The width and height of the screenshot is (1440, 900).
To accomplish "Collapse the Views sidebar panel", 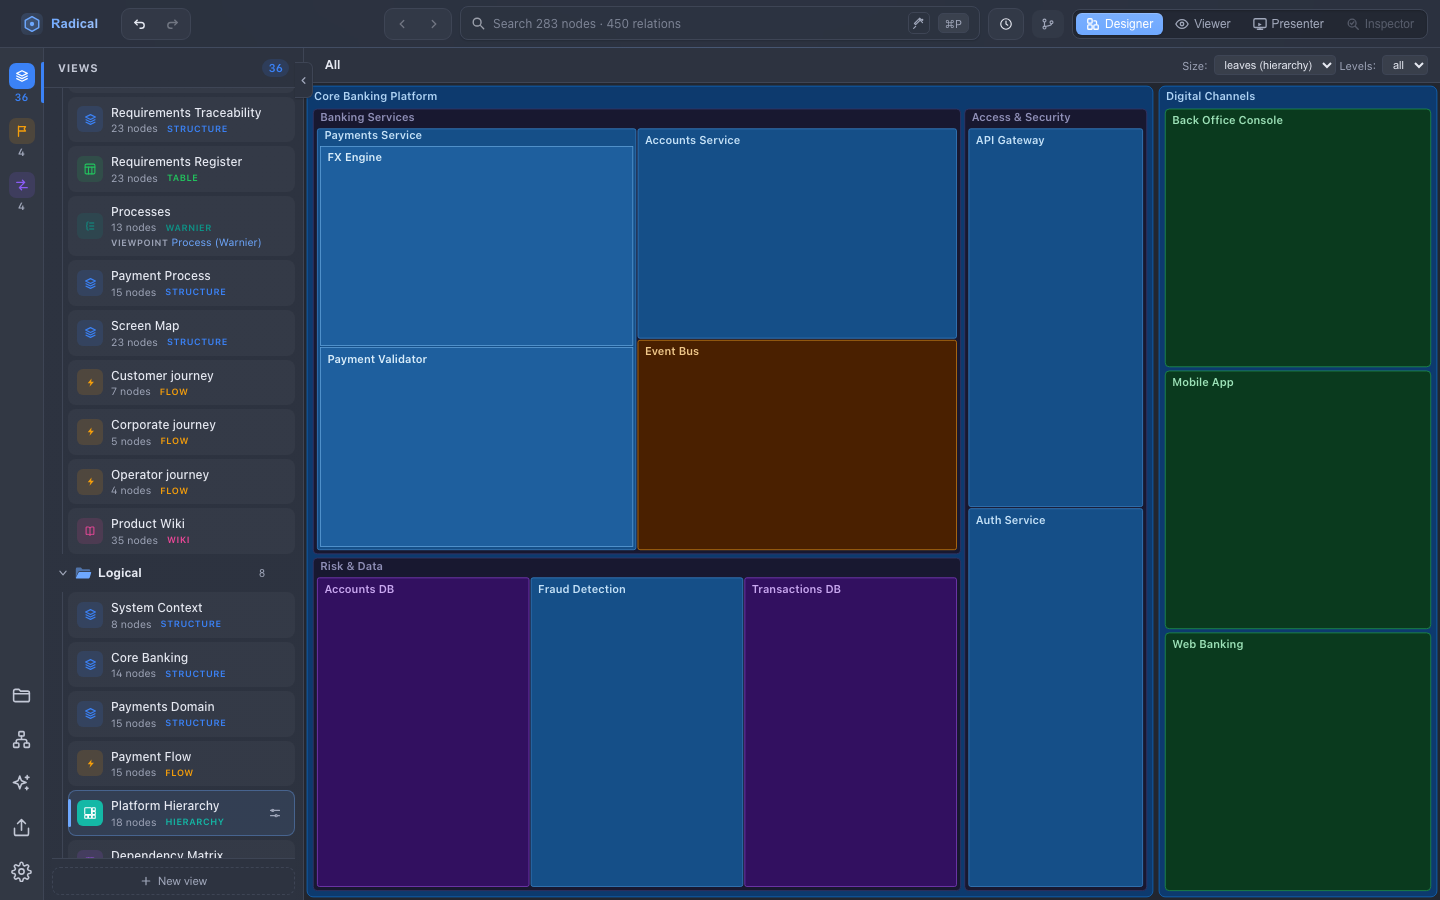I will 303,81.
